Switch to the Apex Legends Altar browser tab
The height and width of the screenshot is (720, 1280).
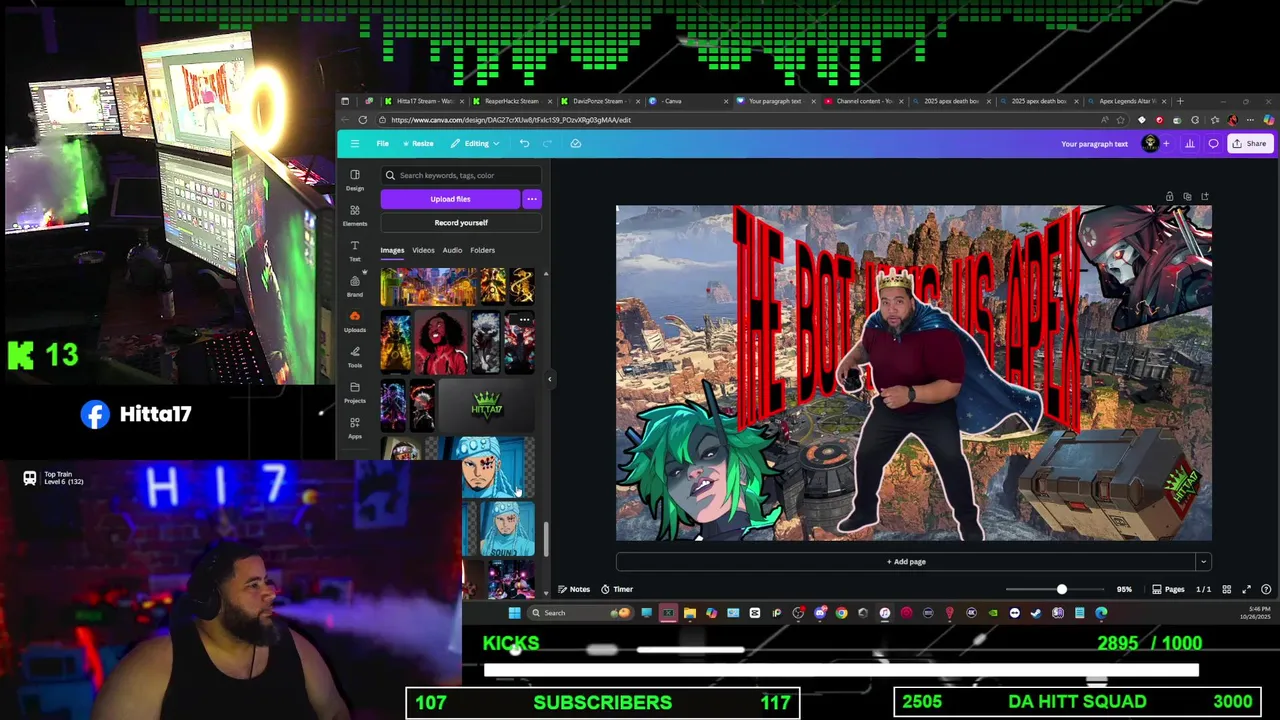click(x=1127, y=101)
